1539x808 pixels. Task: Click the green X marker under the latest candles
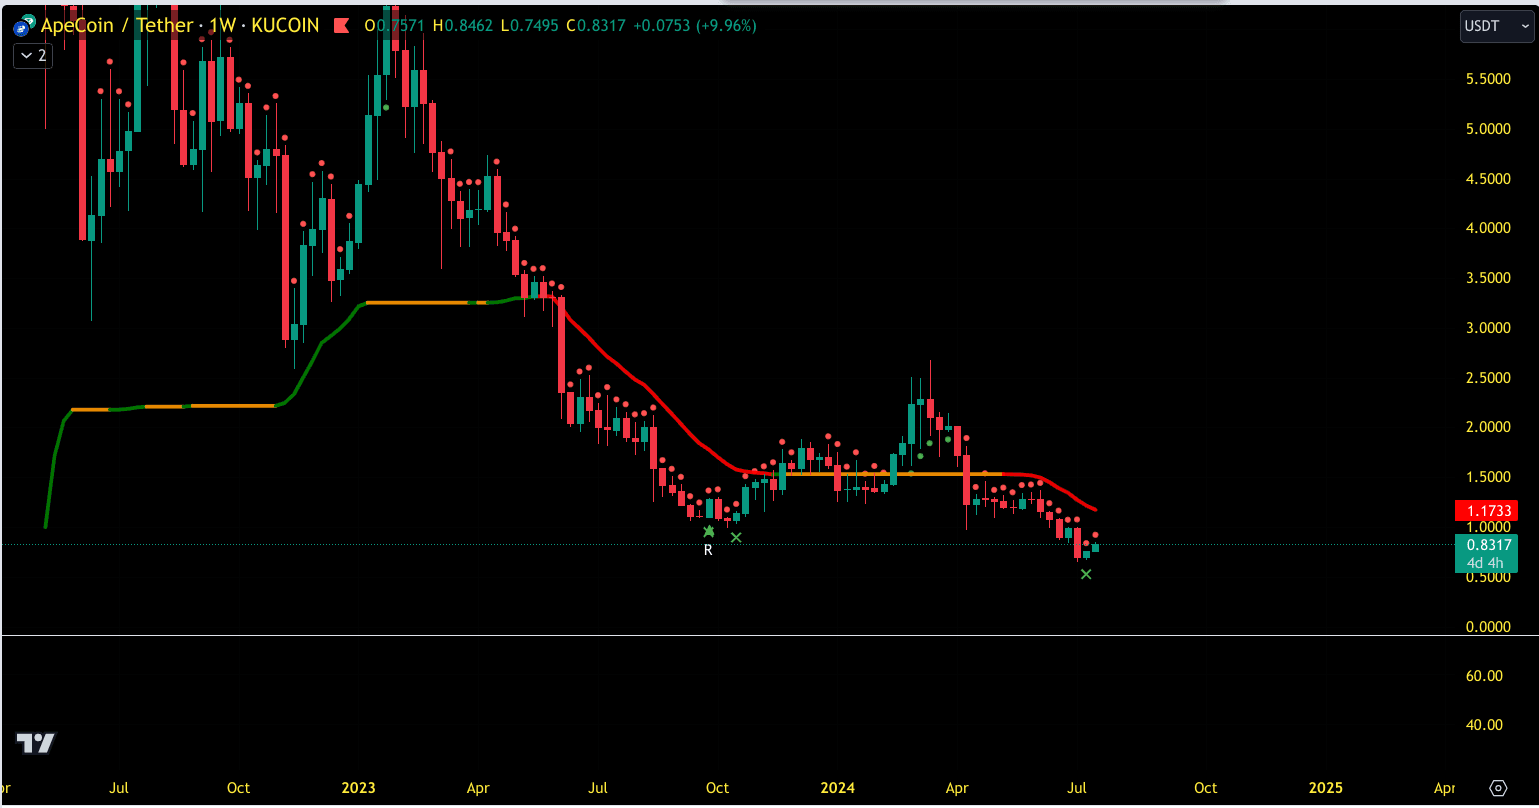point(1086,574)
